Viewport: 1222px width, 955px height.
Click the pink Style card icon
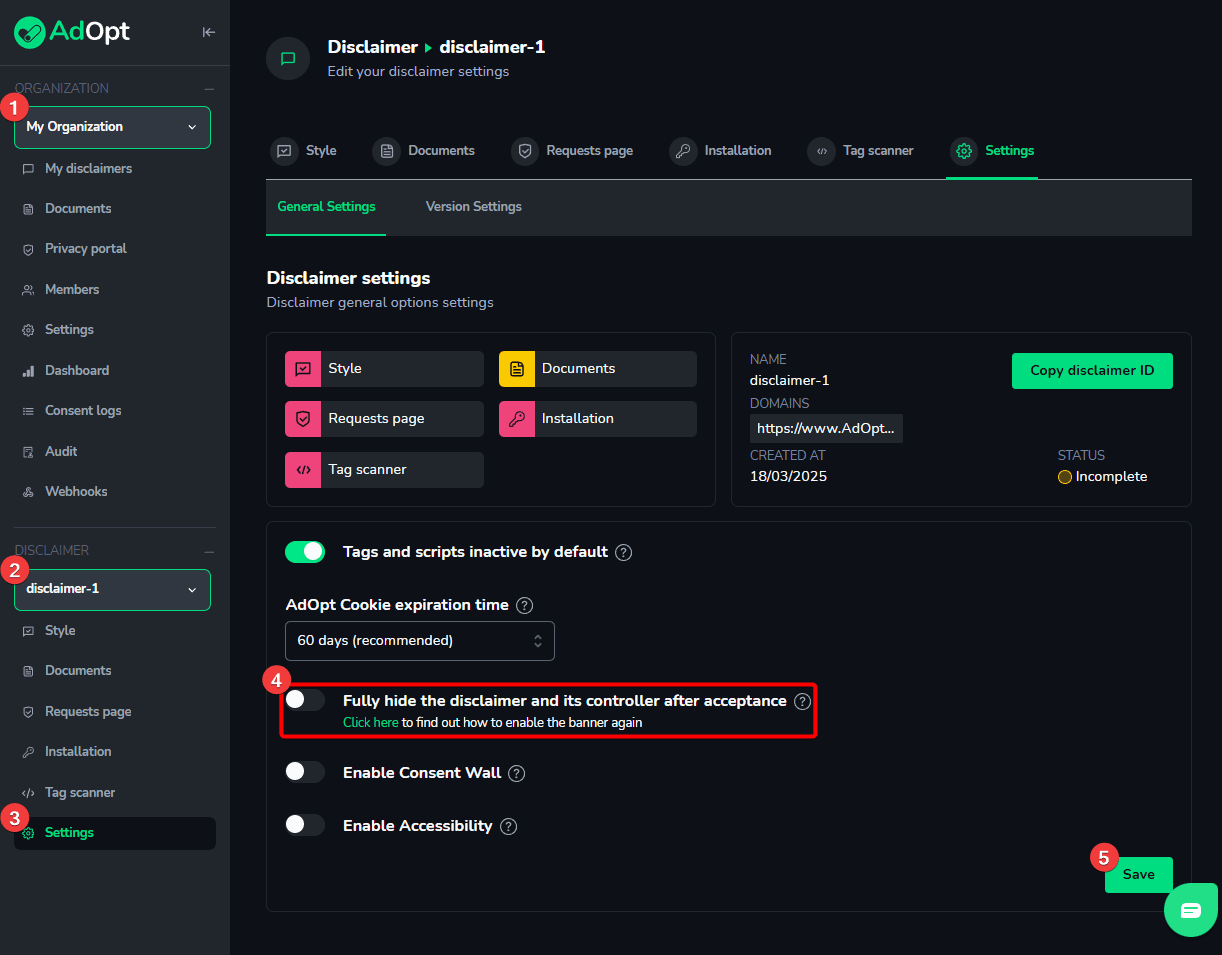[303, 369]
